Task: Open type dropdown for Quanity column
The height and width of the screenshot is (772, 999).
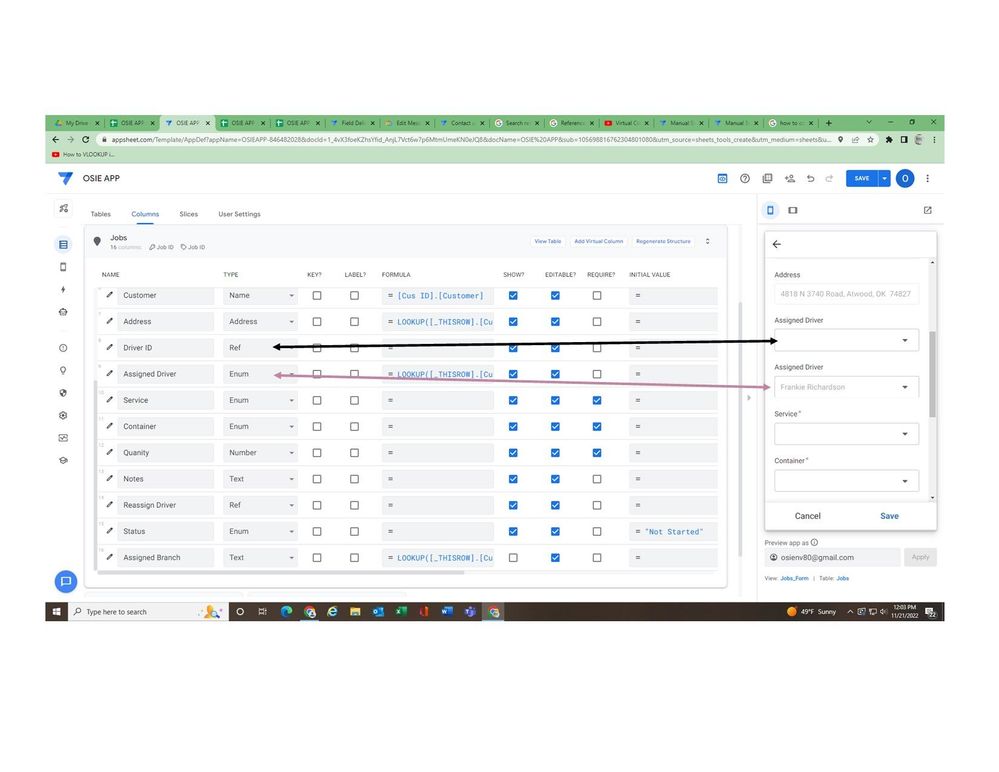Action: click(x=260, y=452)
